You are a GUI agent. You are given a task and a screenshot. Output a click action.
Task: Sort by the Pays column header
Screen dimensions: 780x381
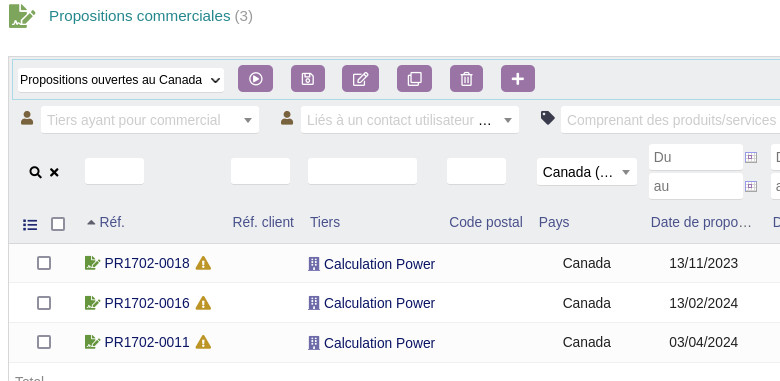(x=554, y=222)
